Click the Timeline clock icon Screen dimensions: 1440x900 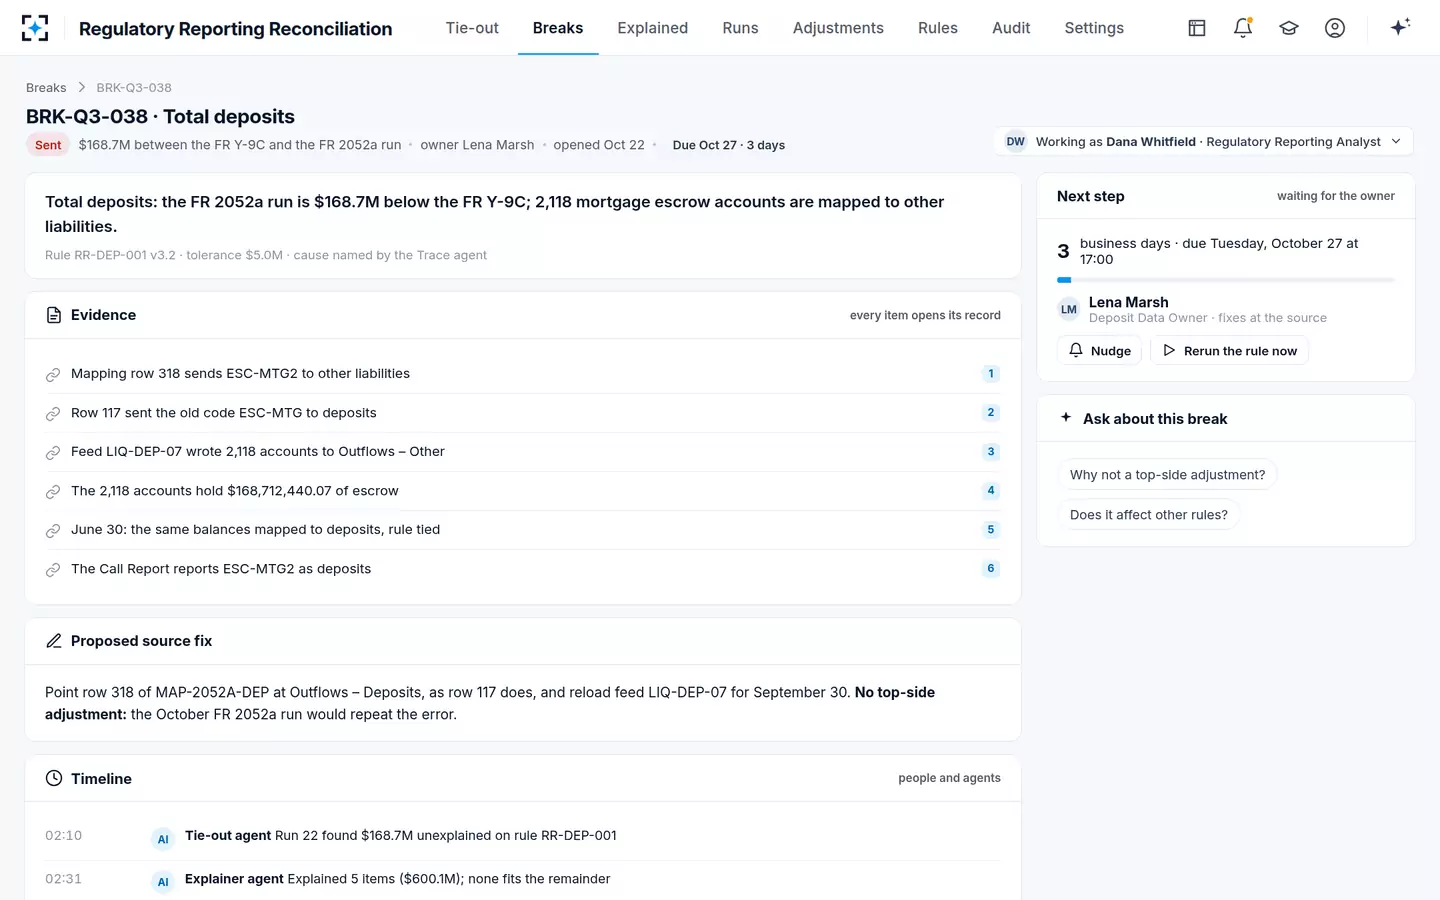pos(54,778)
